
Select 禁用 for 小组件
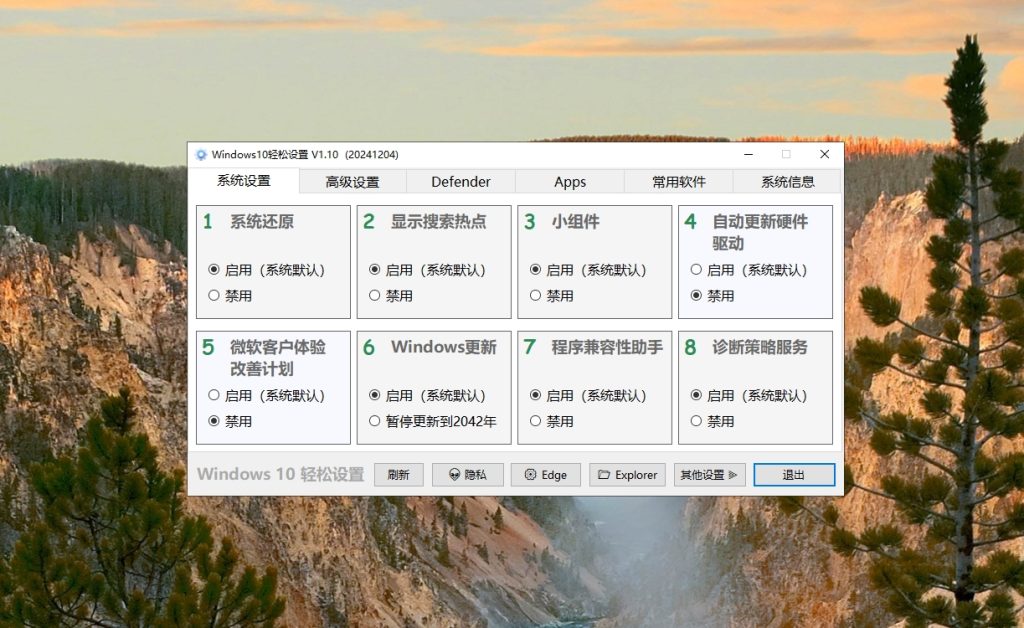[x=551, y=296]
